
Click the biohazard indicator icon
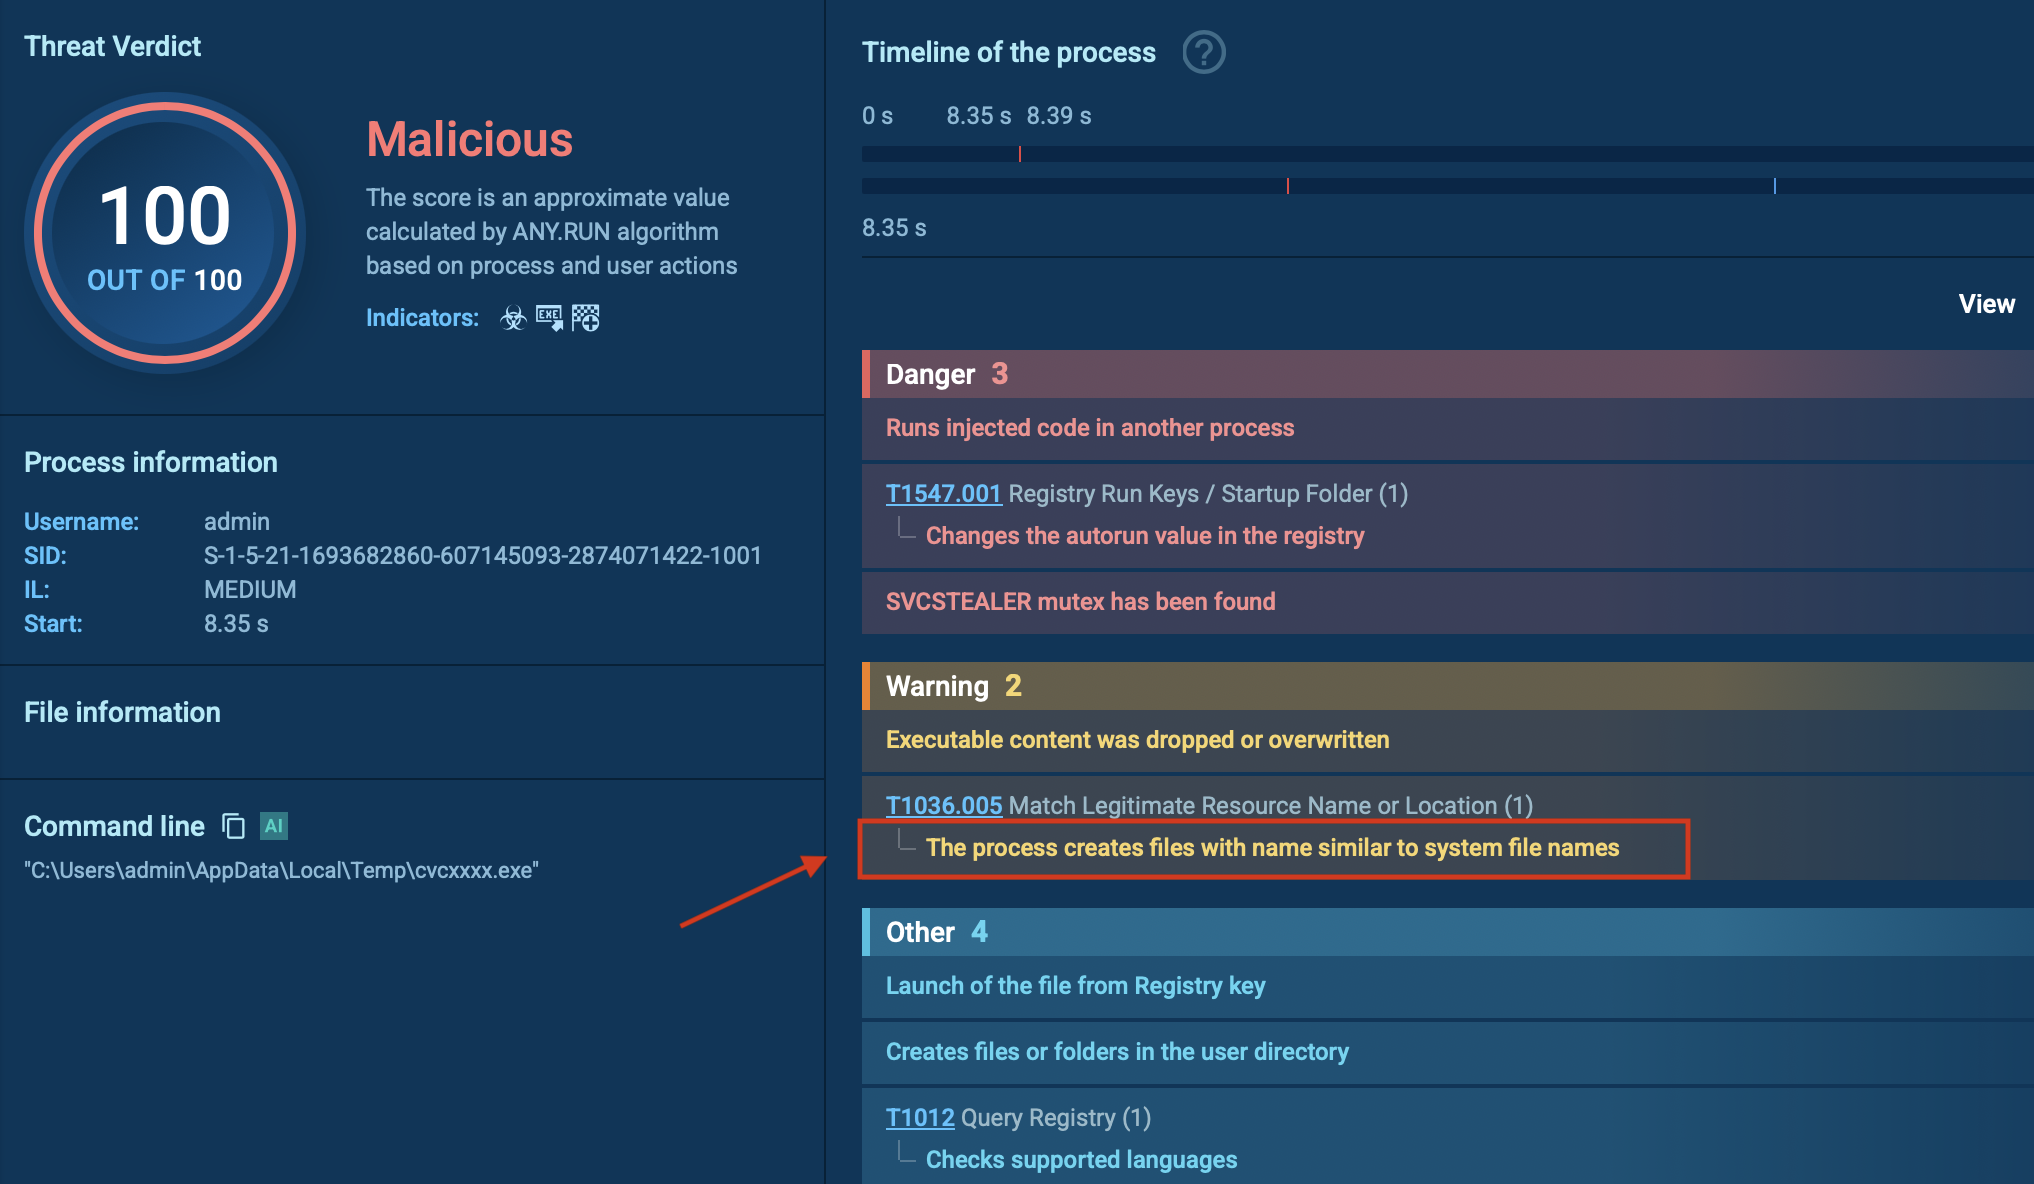pyautogui.click(x=513, y=318)
